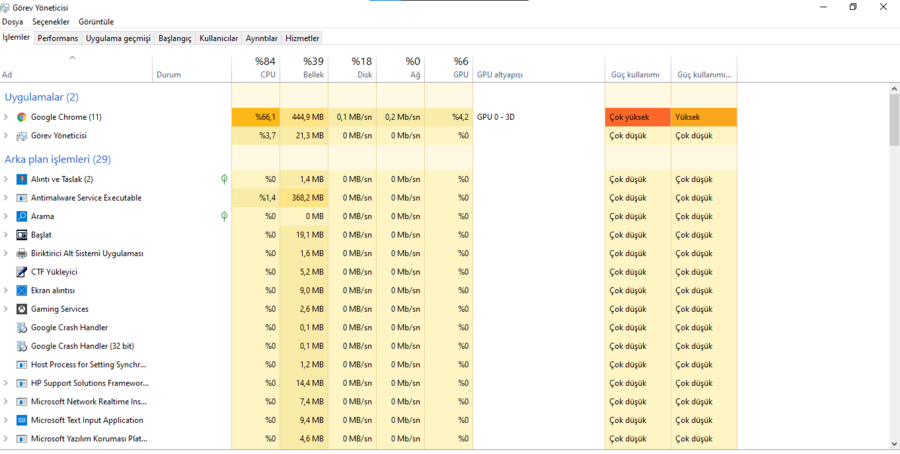
Task: Click the GPU 0 - 3D cell
Action: [x=538, y=117]
